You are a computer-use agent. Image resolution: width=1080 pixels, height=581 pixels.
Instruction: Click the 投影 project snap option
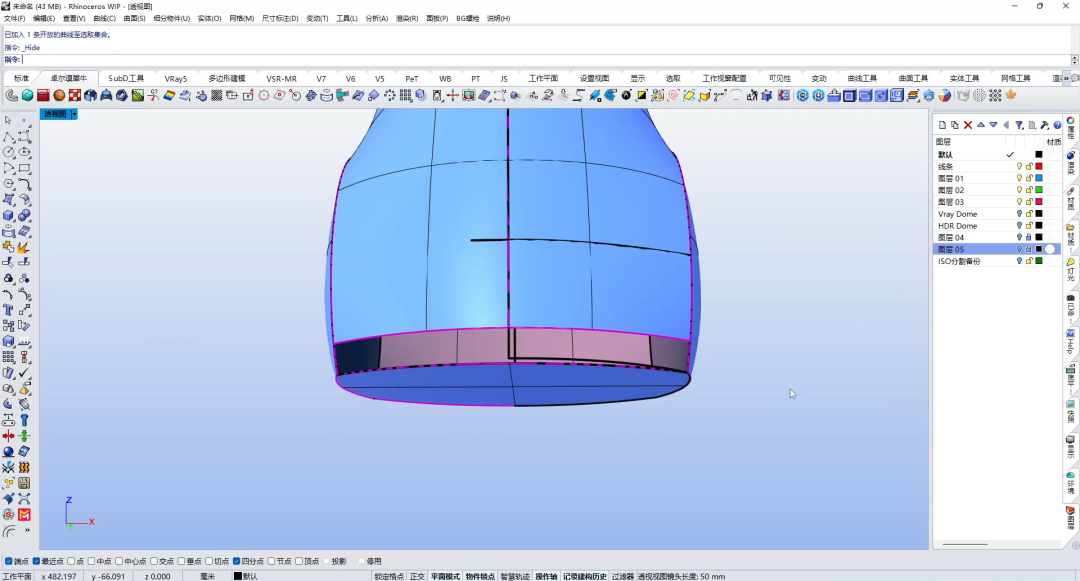[x=335, y=561]
